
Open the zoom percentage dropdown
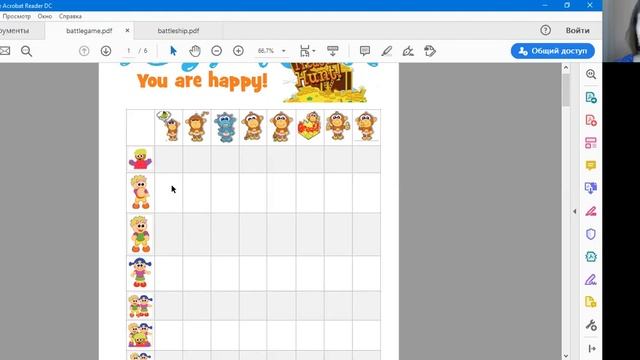pos(284,51)
